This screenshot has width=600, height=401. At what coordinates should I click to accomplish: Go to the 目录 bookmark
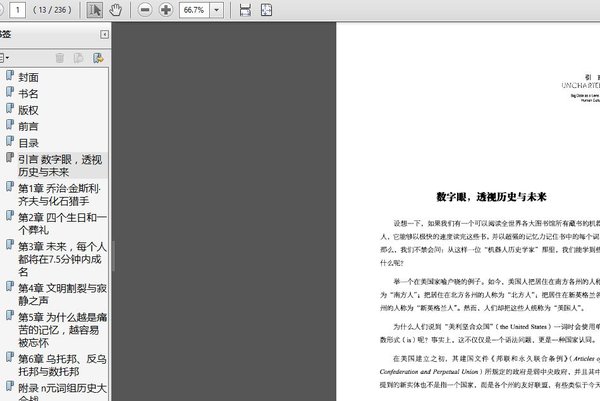(x=28, y=143)
